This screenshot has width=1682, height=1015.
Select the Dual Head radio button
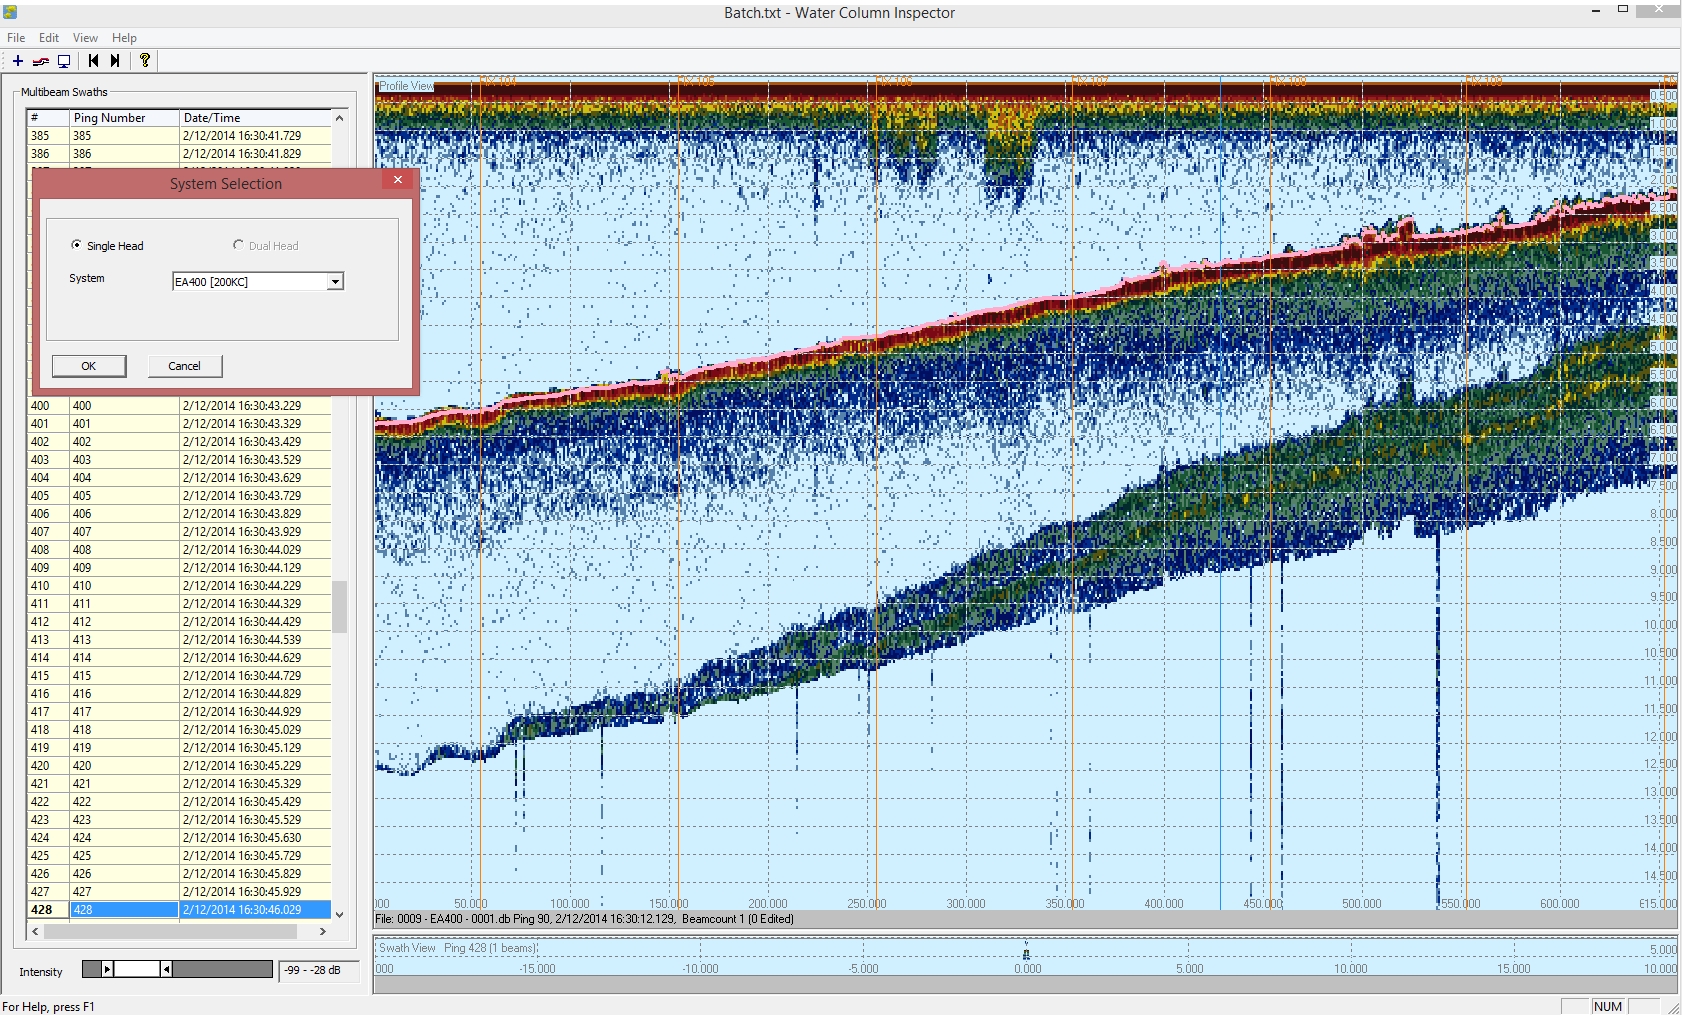coord(238,245)
